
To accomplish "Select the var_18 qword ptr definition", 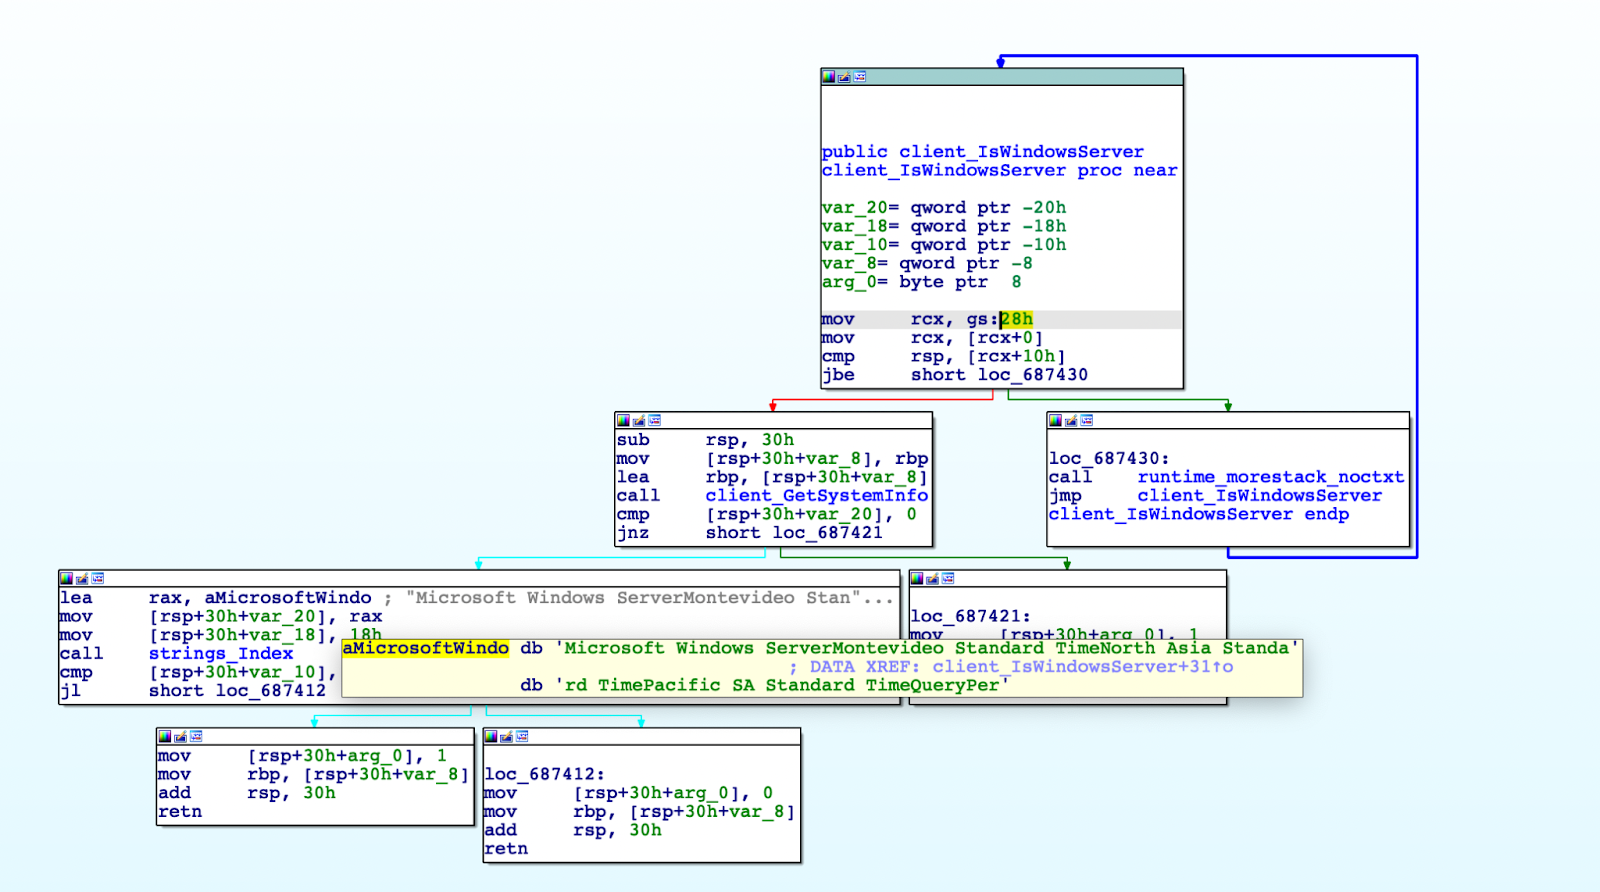I will 943,227.
